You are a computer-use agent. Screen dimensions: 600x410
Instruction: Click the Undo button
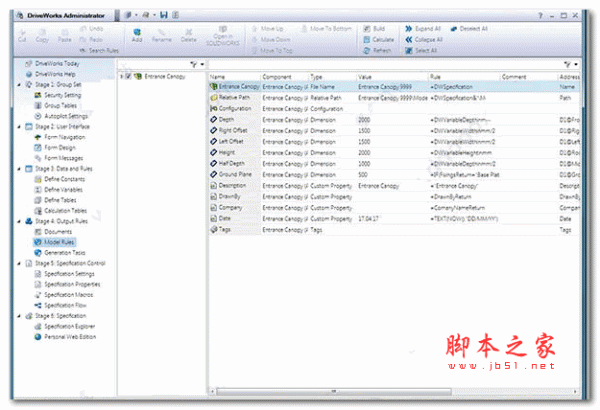(x=91, y=29)
